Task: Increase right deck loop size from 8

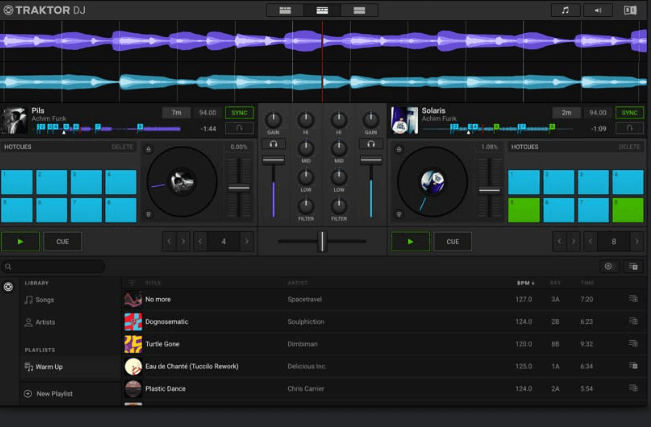Action: click(637, 241)
